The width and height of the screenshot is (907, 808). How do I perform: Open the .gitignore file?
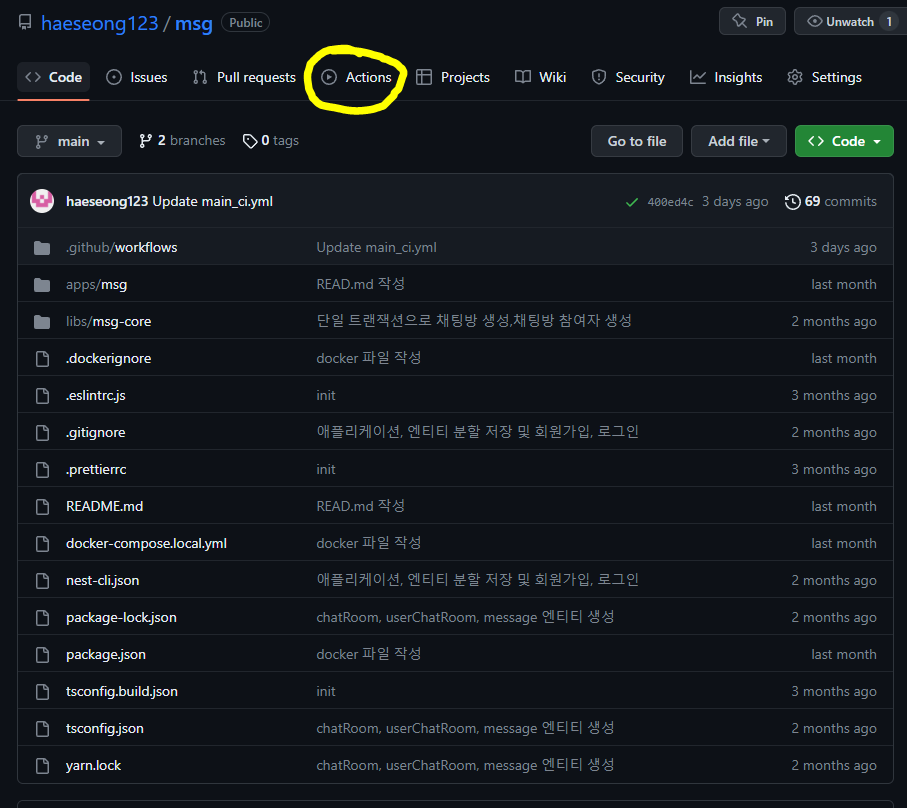point(95,433)
